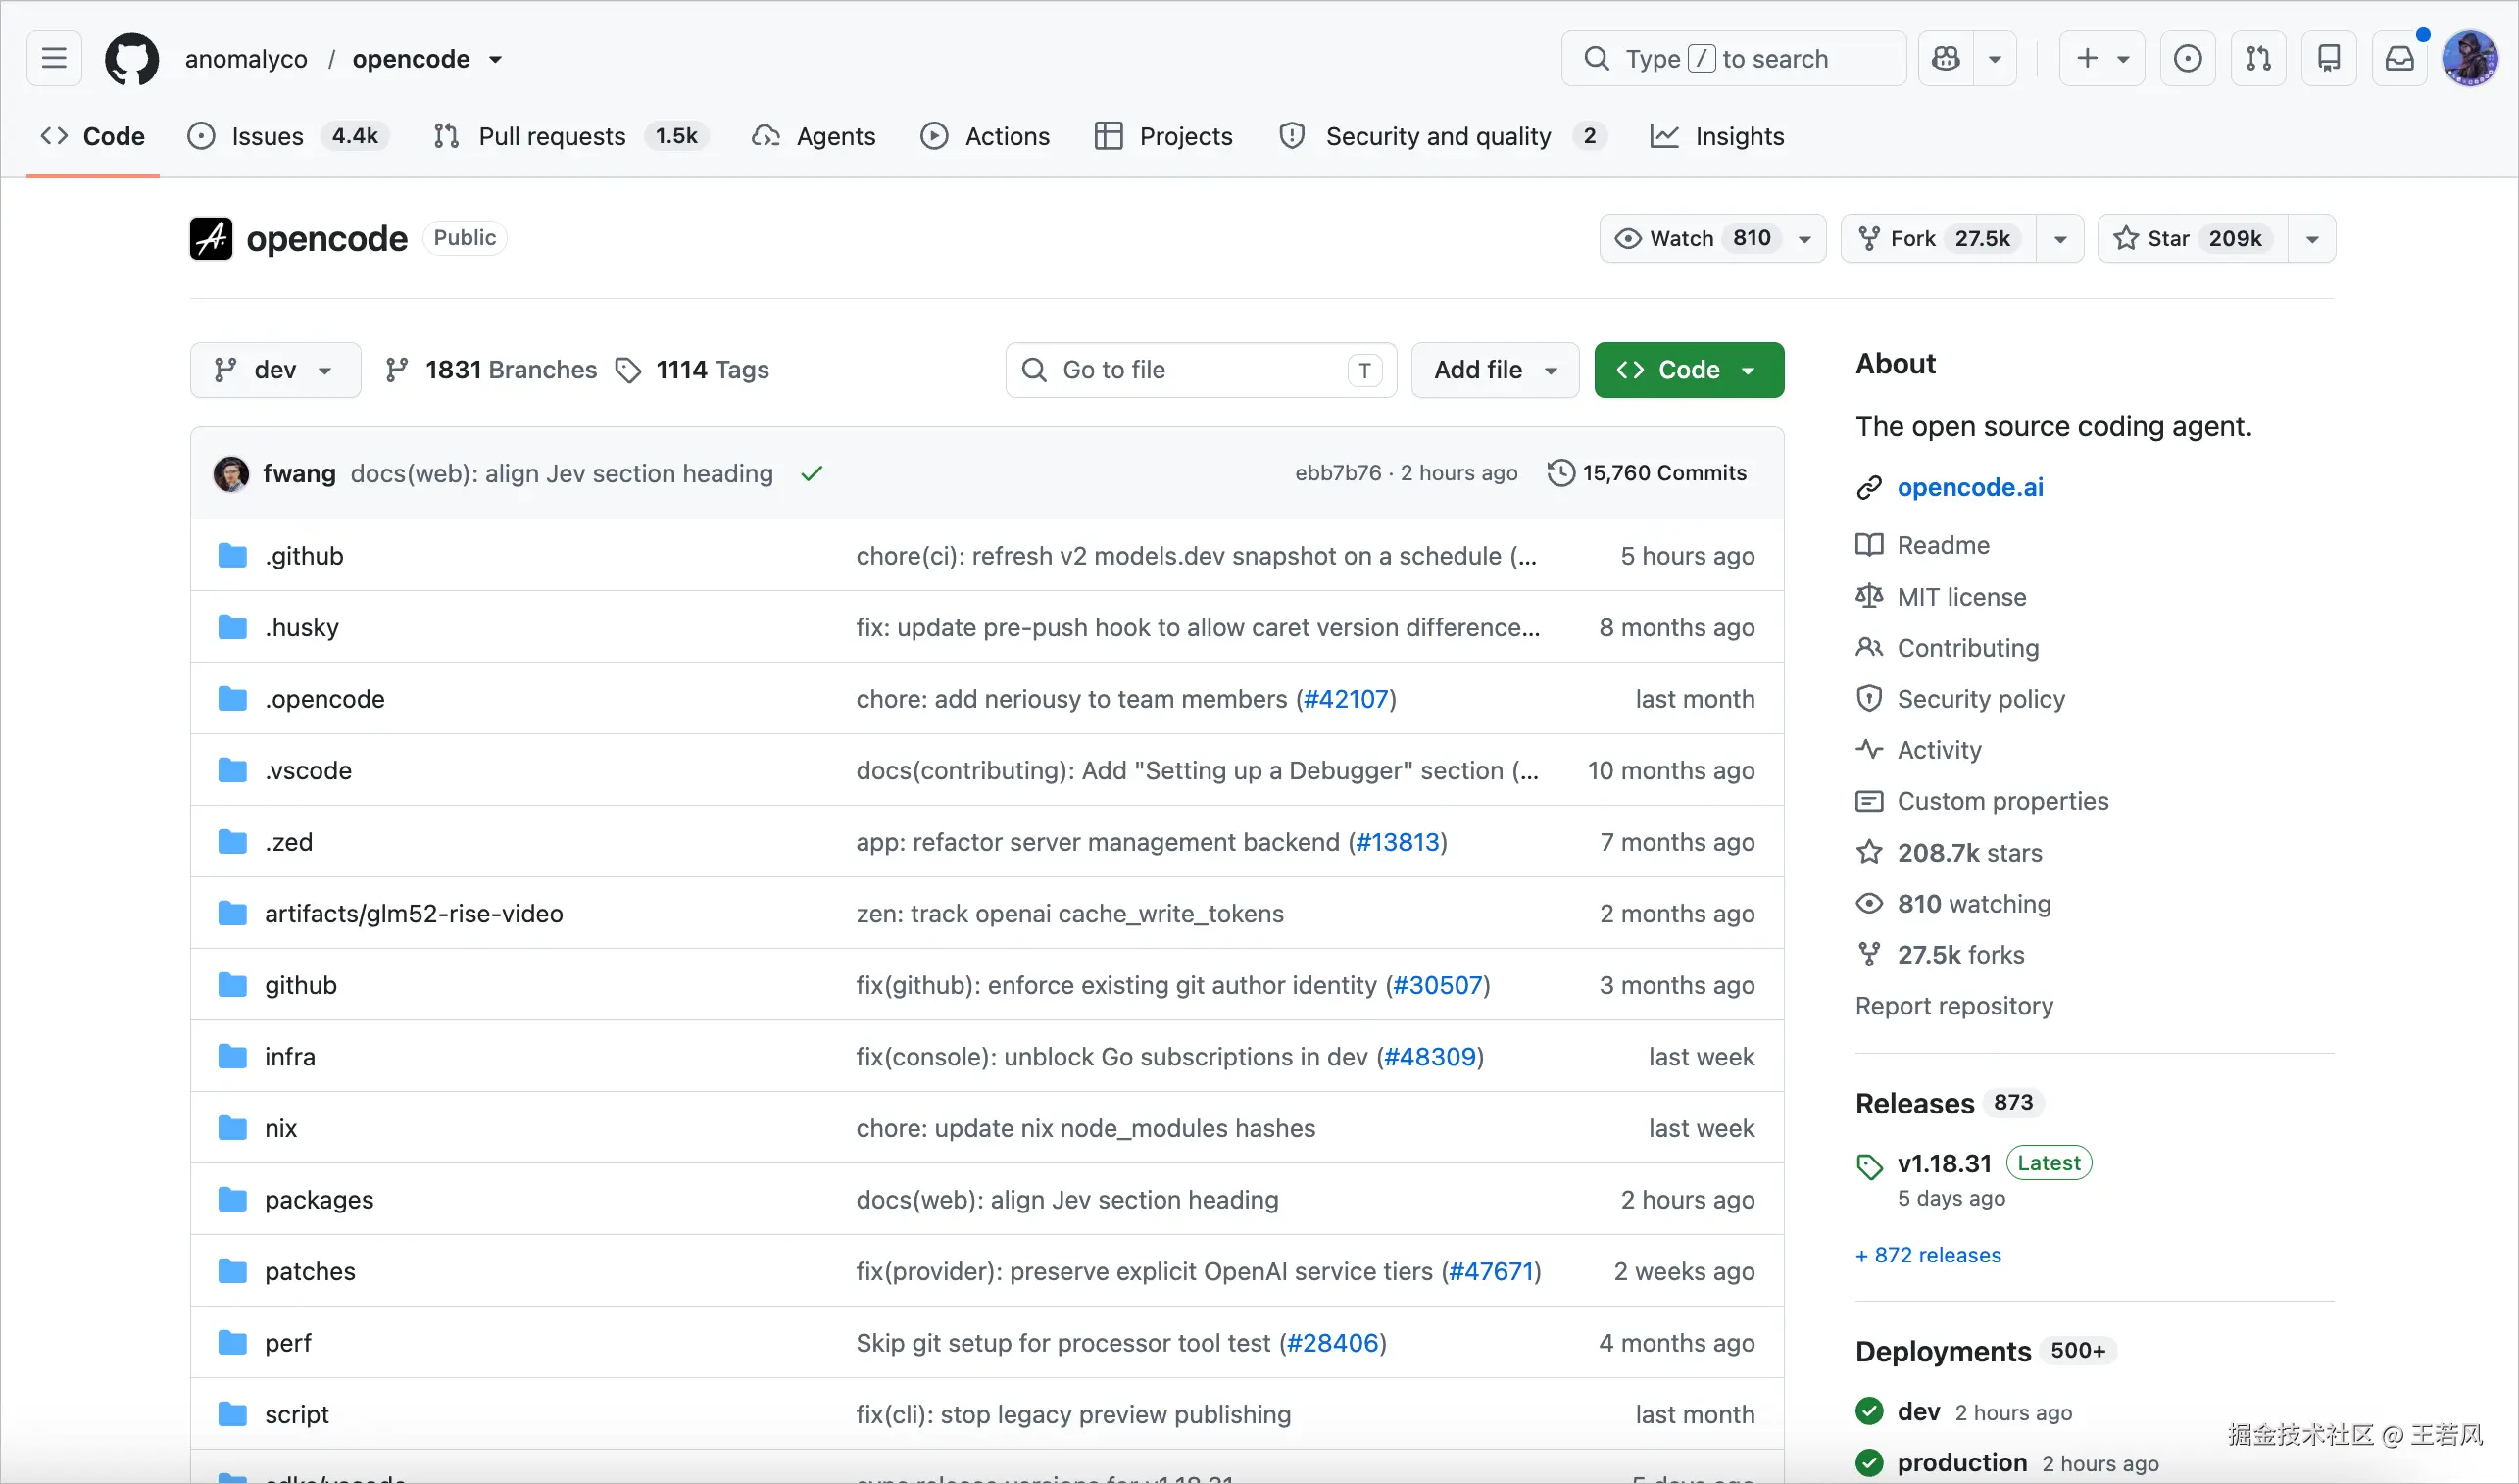Click fwang's commit author avatar

pyautogui.click(x=231, y=473)
